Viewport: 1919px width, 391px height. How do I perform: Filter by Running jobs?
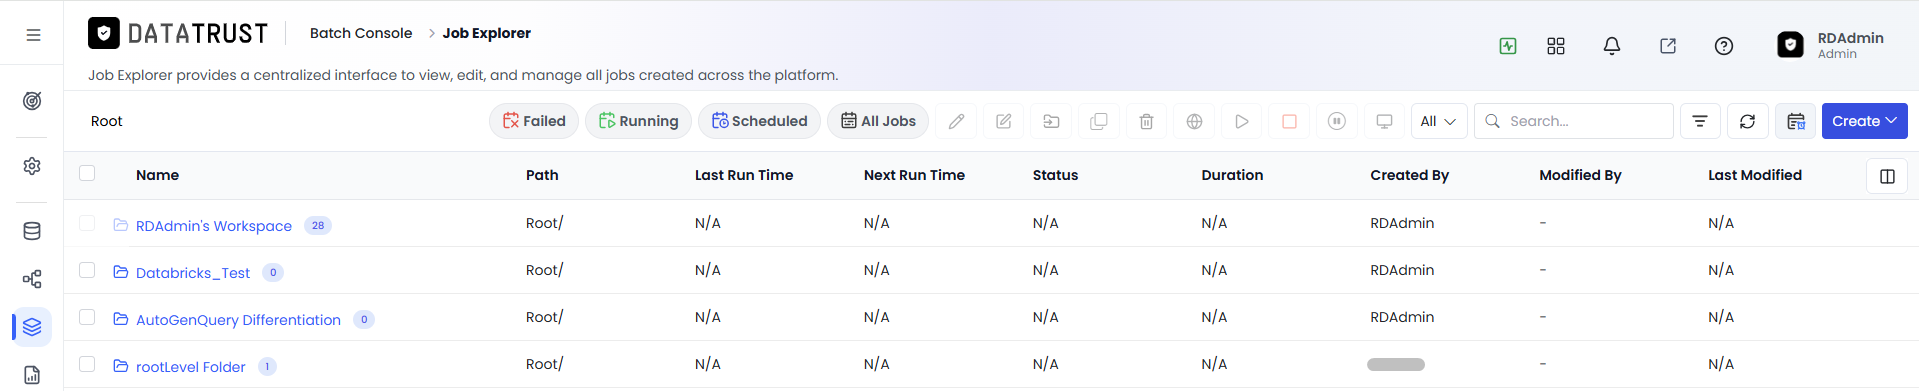pos(638,121)
